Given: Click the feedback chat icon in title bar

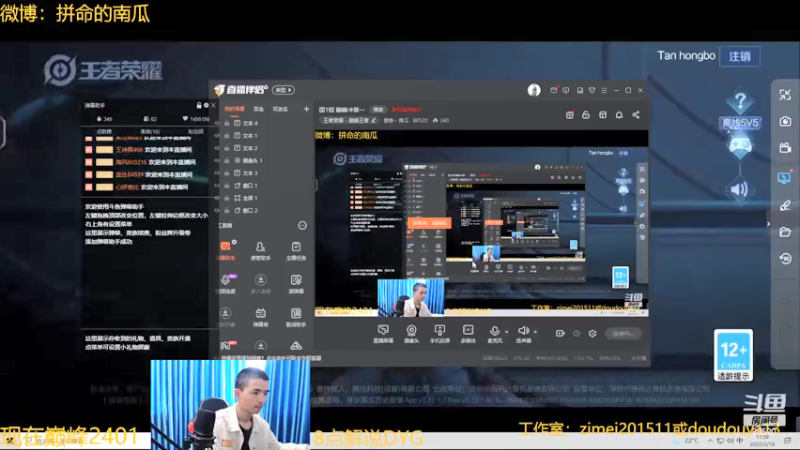Looking at the screenshot, I should coord(566,90).
